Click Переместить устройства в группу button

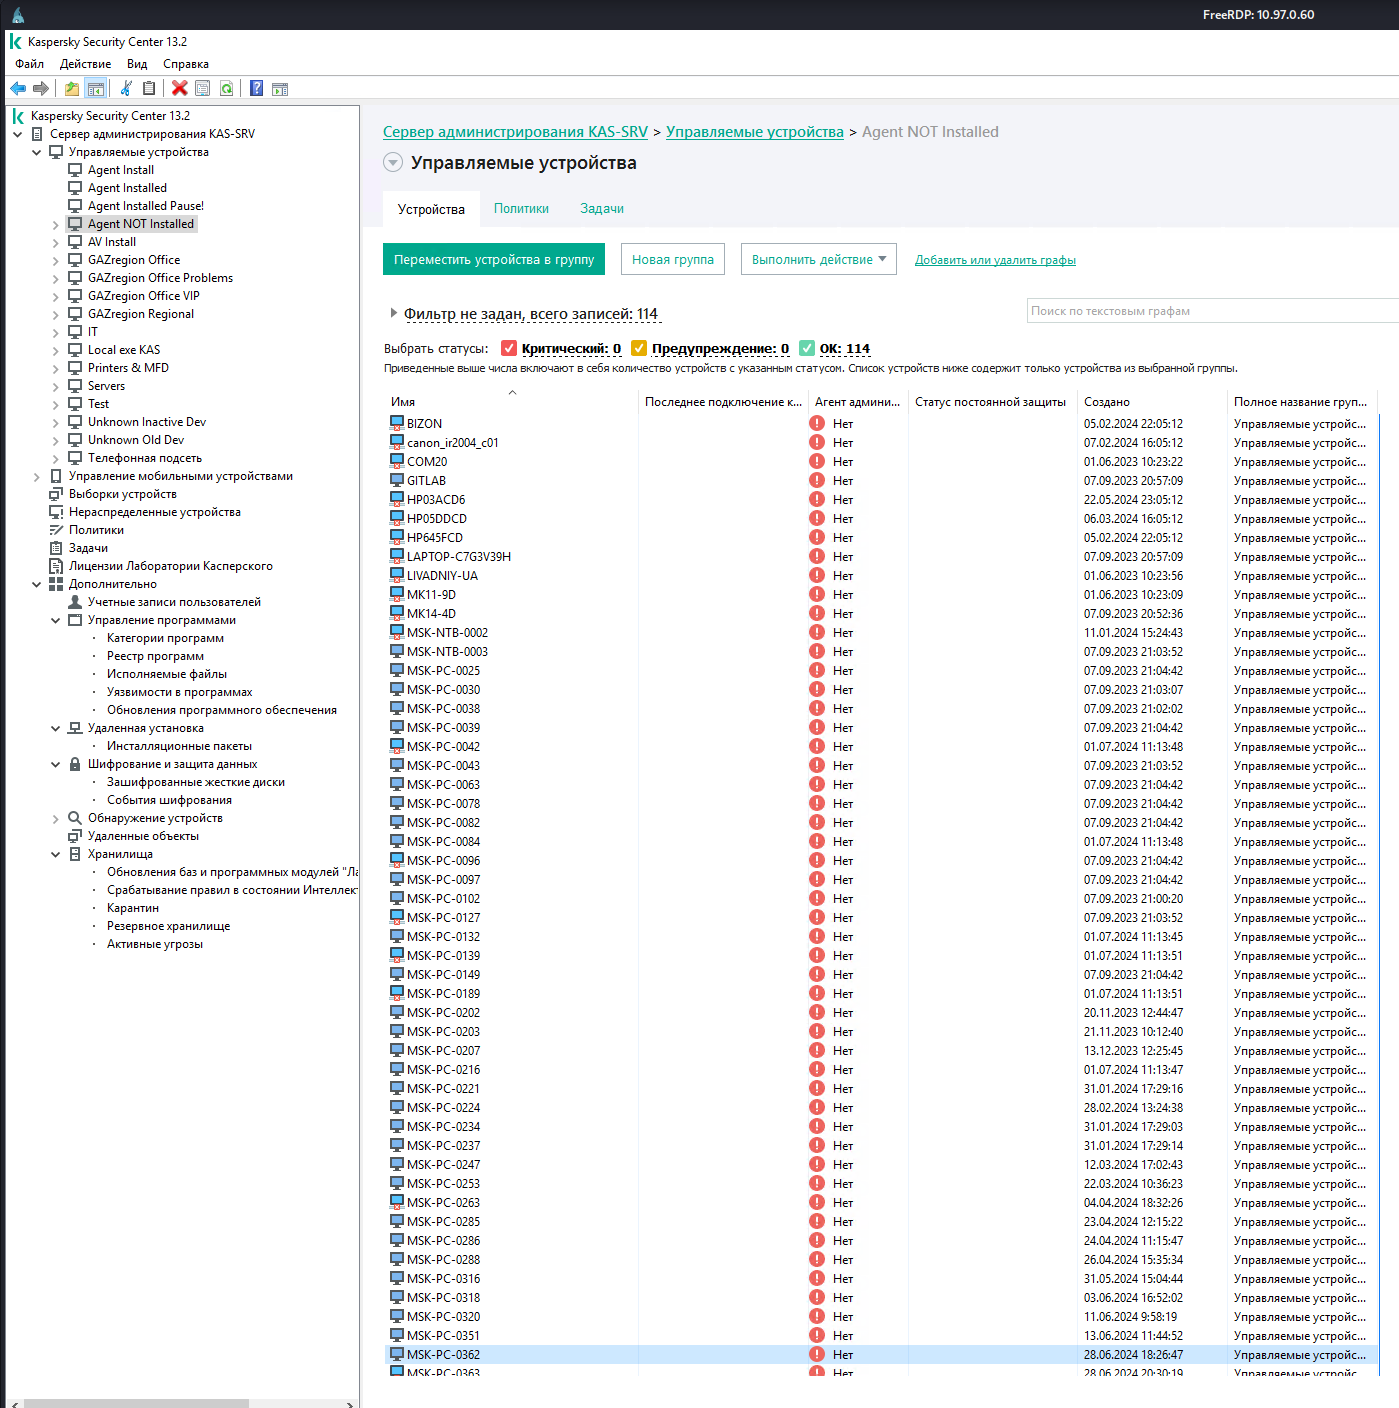(x=494, y=259)
